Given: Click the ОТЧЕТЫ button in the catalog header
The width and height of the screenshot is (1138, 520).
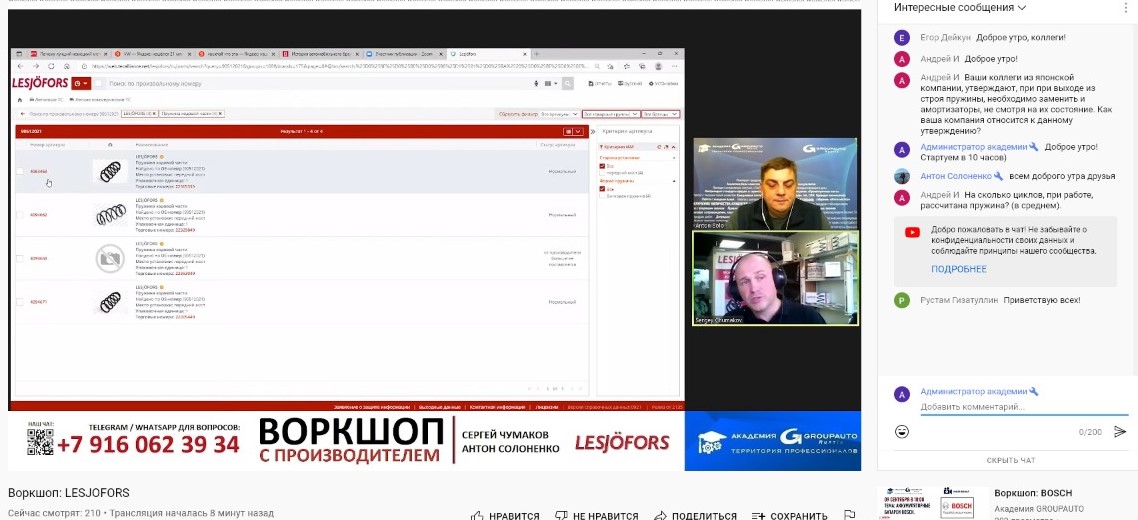Looking at the screenshot, I should [x=600, y=84].
